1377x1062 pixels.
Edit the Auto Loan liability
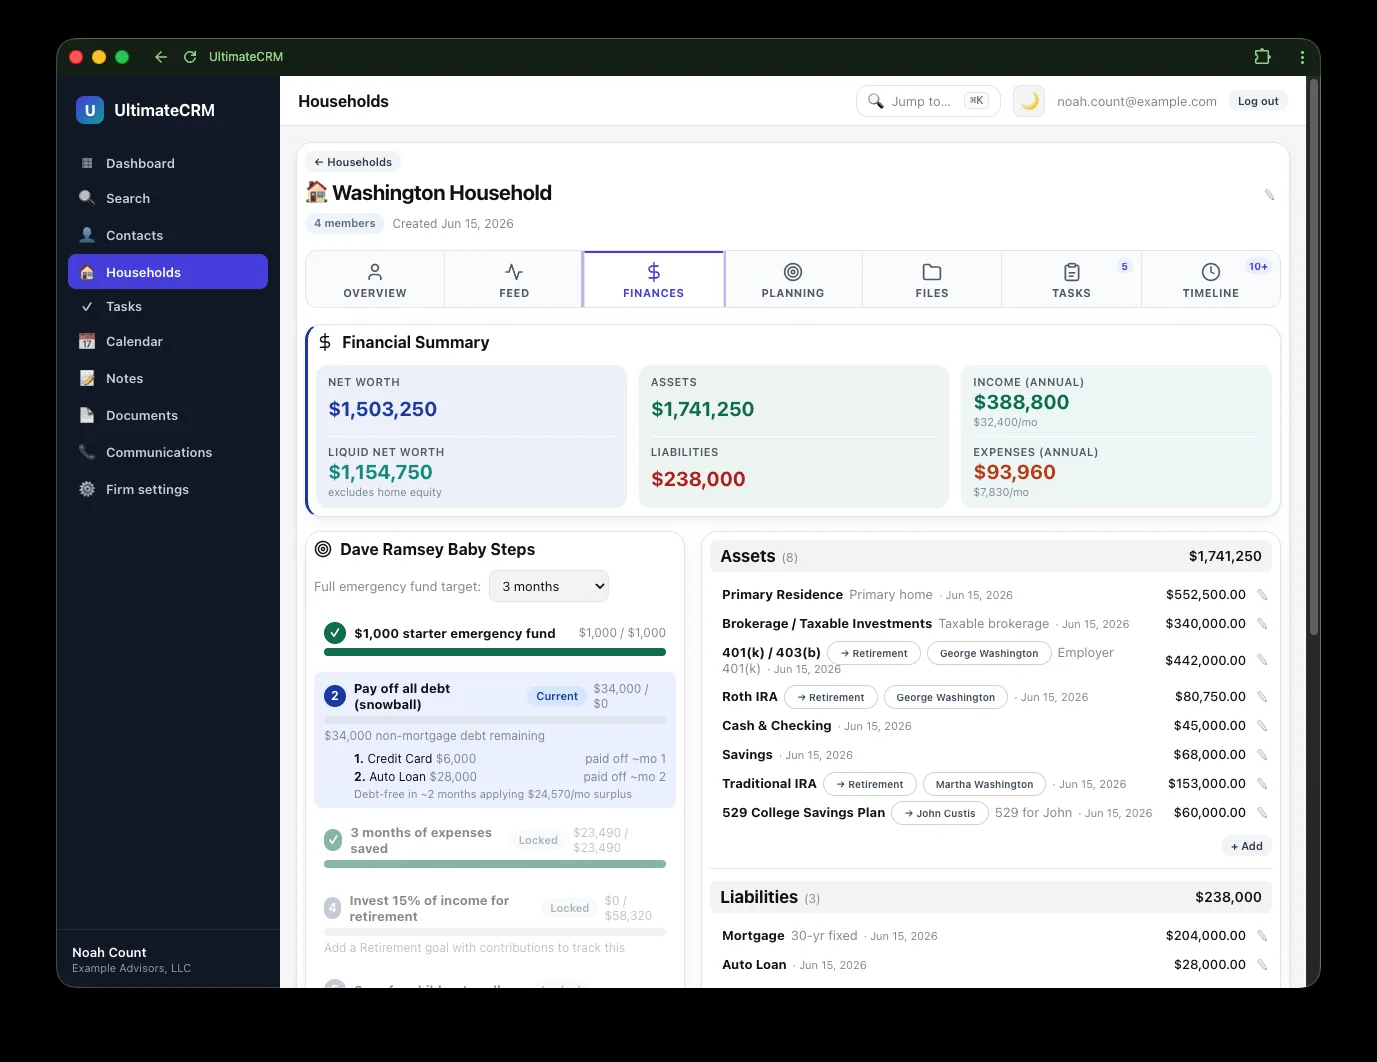click(x=1262, y=965)
